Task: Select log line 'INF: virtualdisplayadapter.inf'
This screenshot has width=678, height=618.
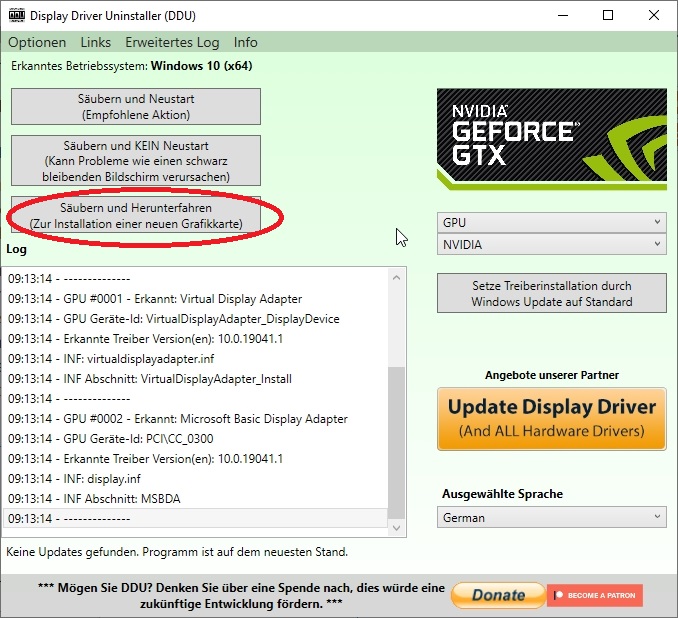Action: click(x=195, y=359)
